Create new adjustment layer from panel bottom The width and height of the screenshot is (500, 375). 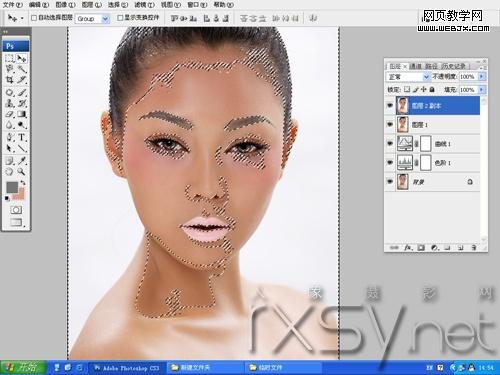coord(434,248)
